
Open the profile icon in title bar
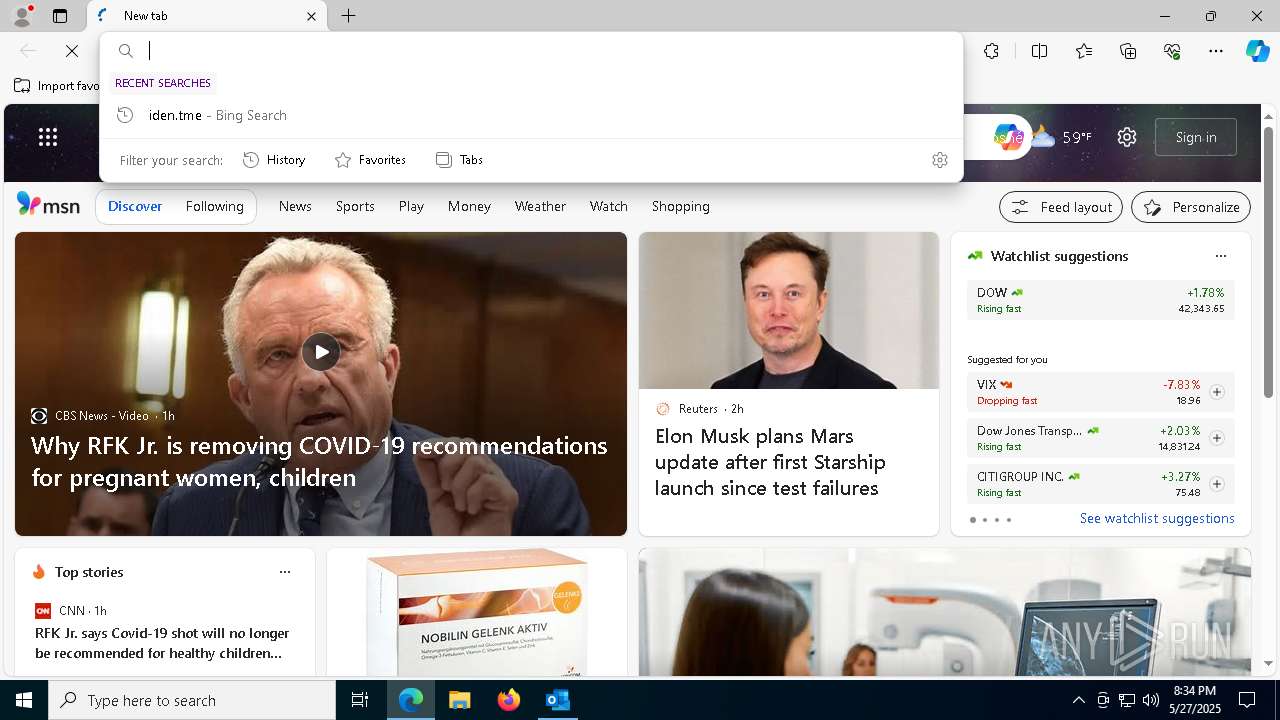[22, 16]
